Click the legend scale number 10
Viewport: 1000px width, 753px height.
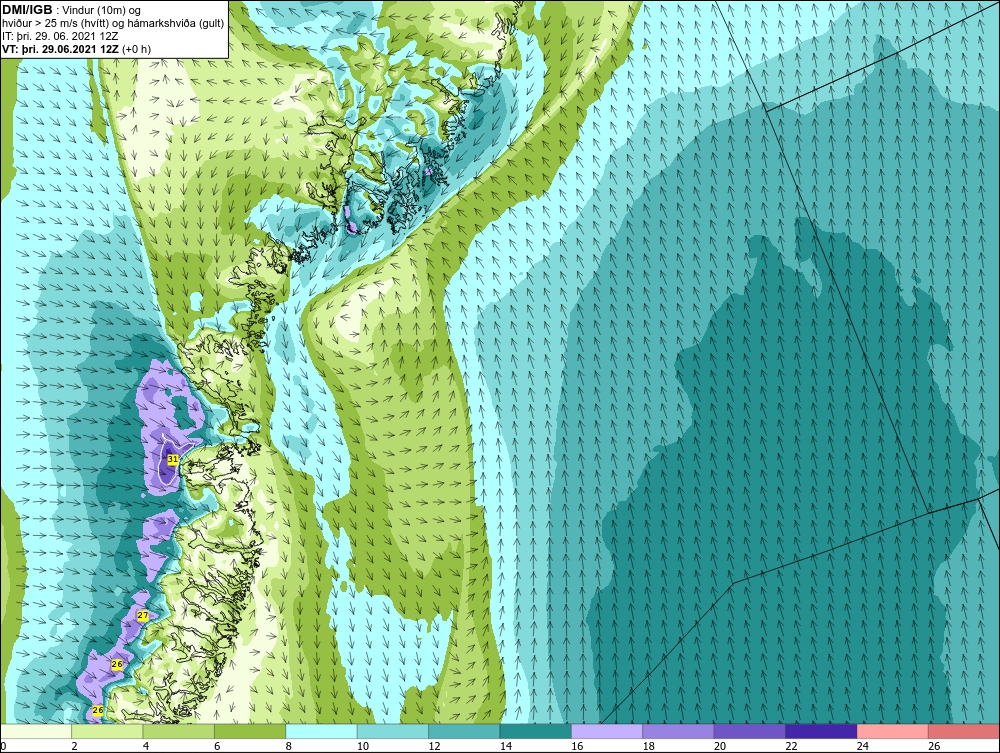(363, 746)
